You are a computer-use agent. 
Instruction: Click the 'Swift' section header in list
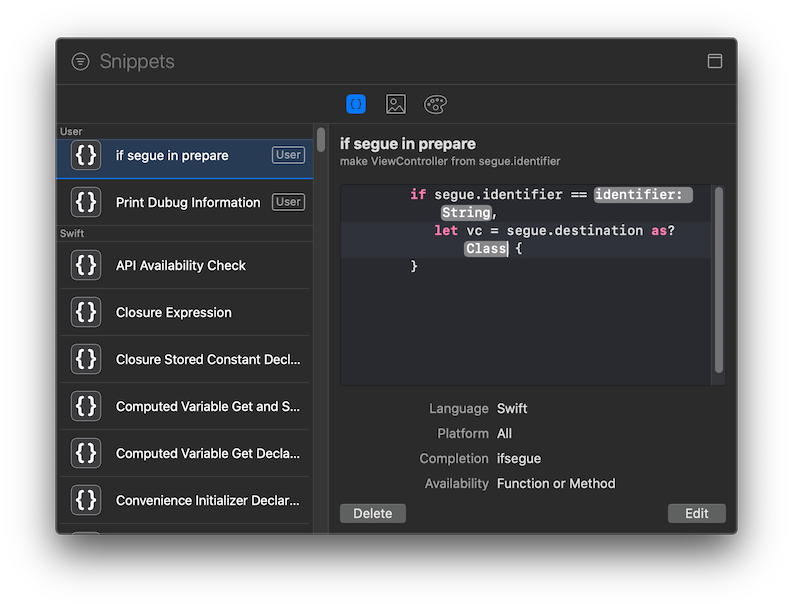(x=72, y=234)
